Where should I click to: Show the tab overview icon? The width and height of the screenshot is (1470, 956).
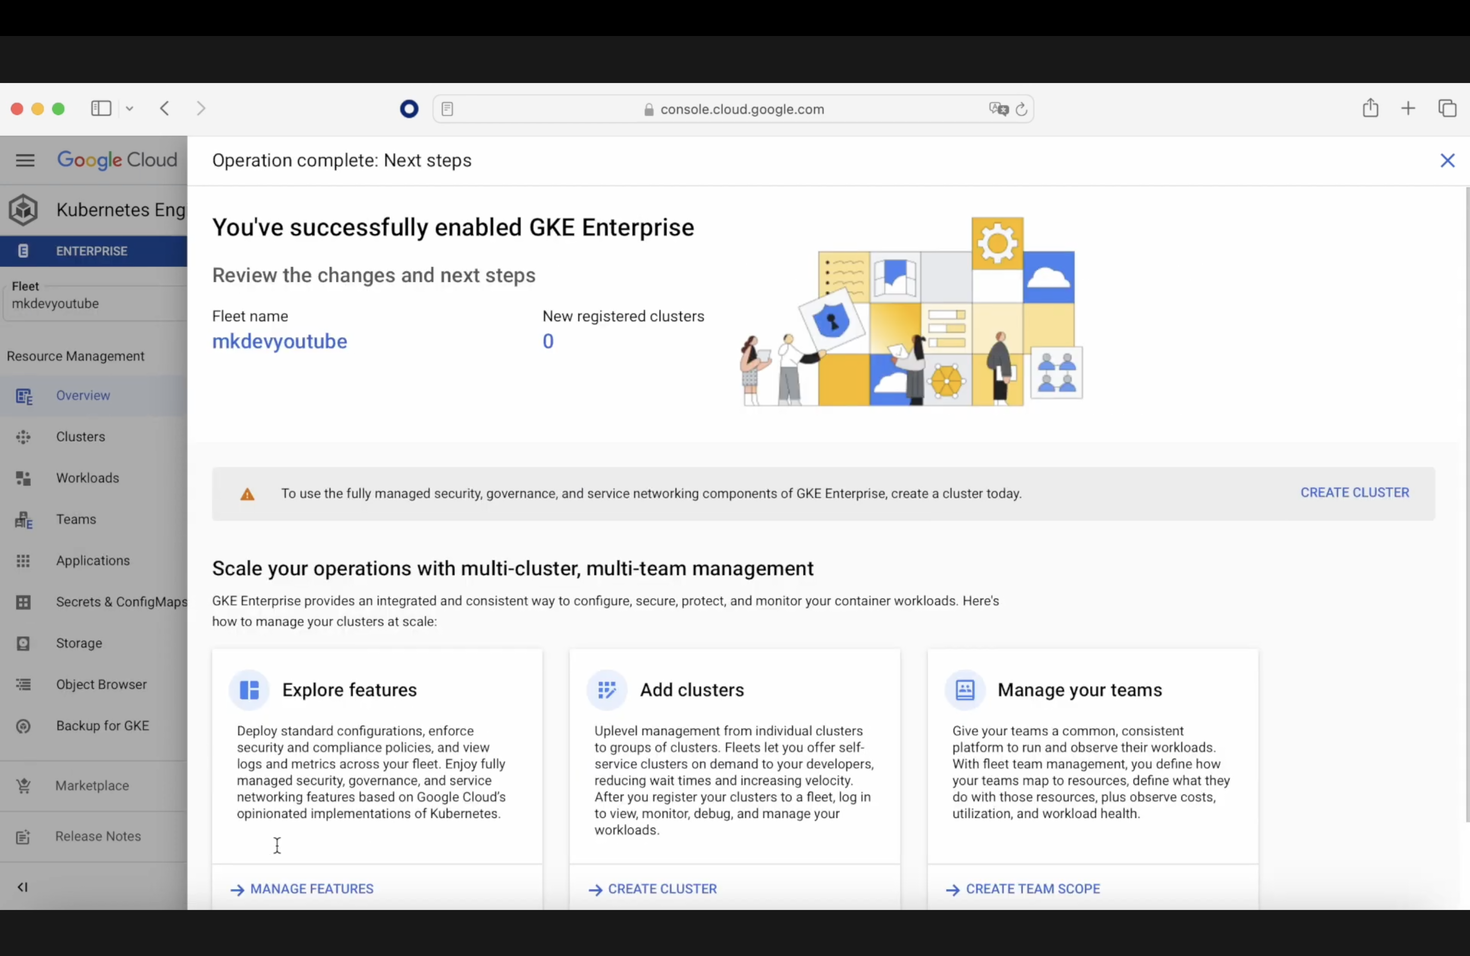(1447, 108)
